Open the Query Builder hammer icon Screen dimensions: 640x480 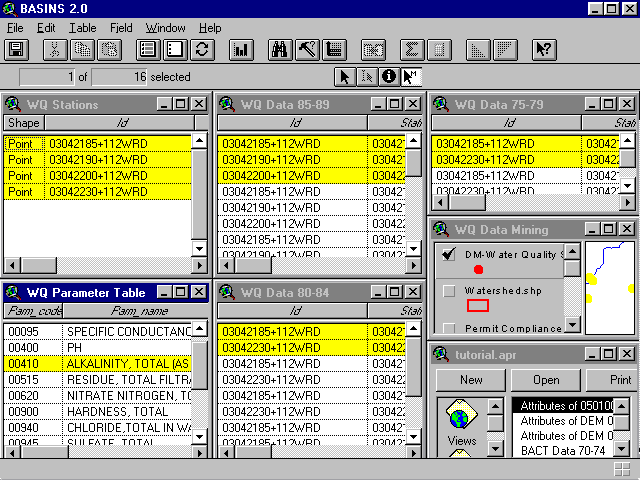(x=307, y=50)
